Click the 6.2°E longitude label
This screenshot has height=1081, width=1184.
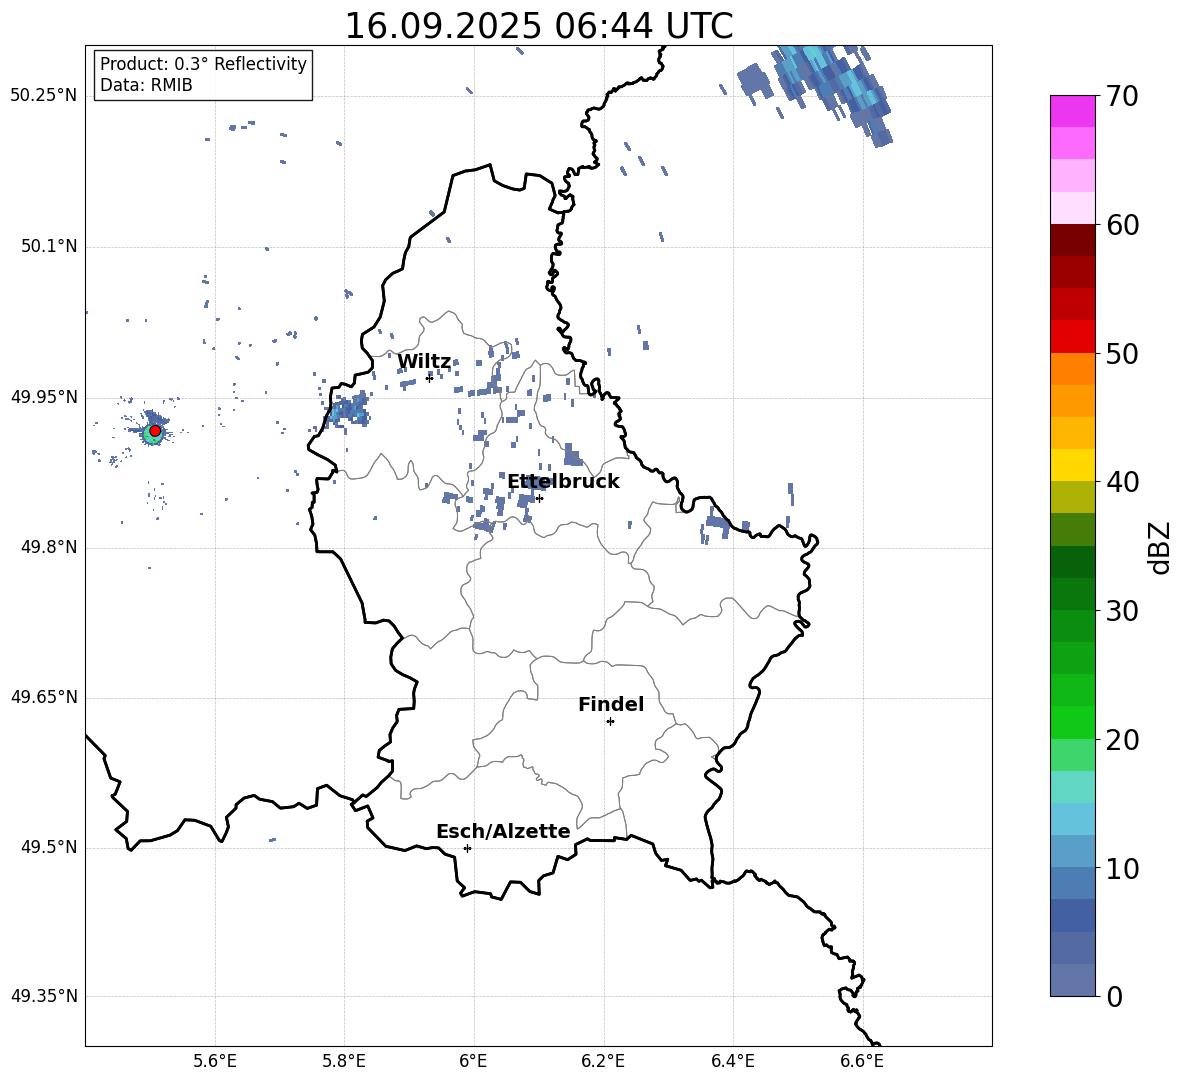pos(603,1061)
